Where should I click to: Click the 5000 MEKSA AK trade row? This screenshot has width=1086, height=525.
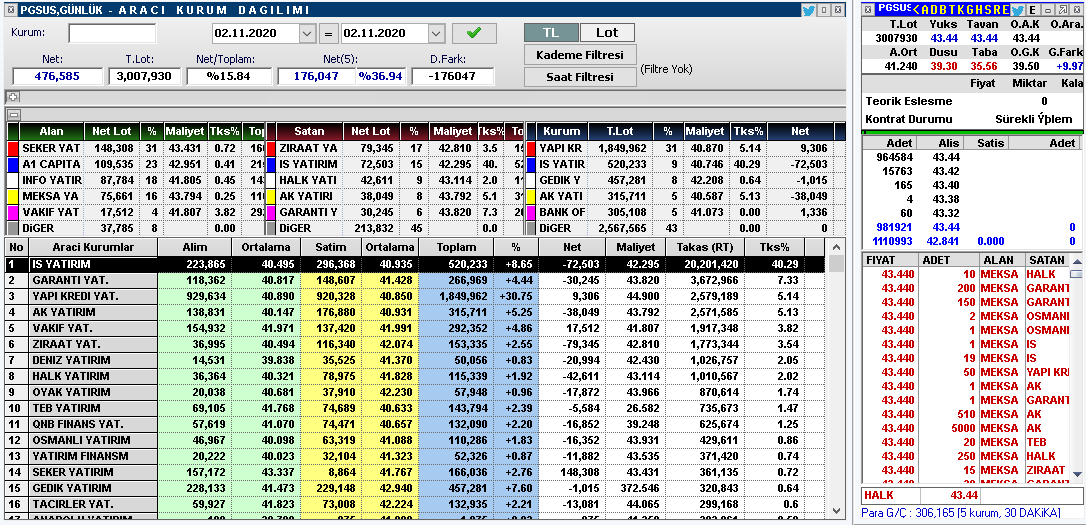tap(965, 428)
